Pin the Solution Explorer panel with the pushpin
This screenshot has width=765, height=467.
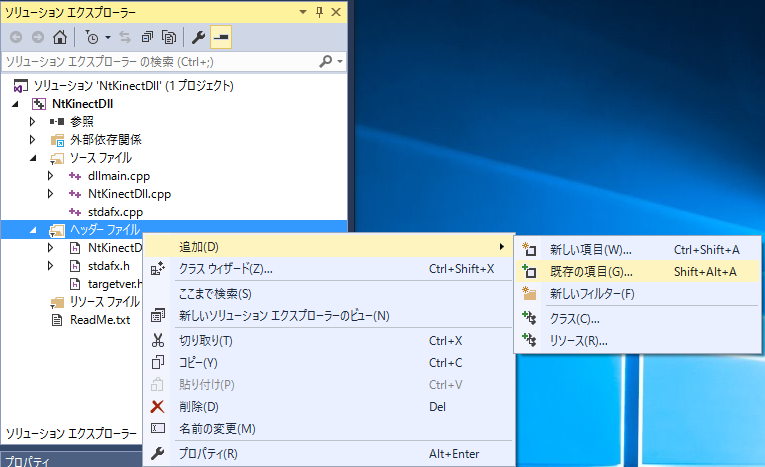tap(319, 11)
